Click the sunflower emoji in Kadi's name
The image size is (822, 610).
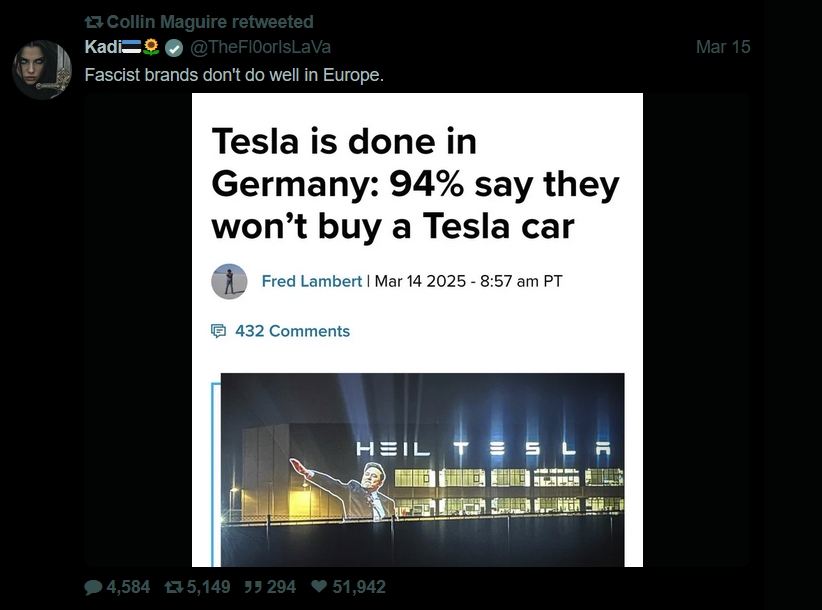pos(152,47)
